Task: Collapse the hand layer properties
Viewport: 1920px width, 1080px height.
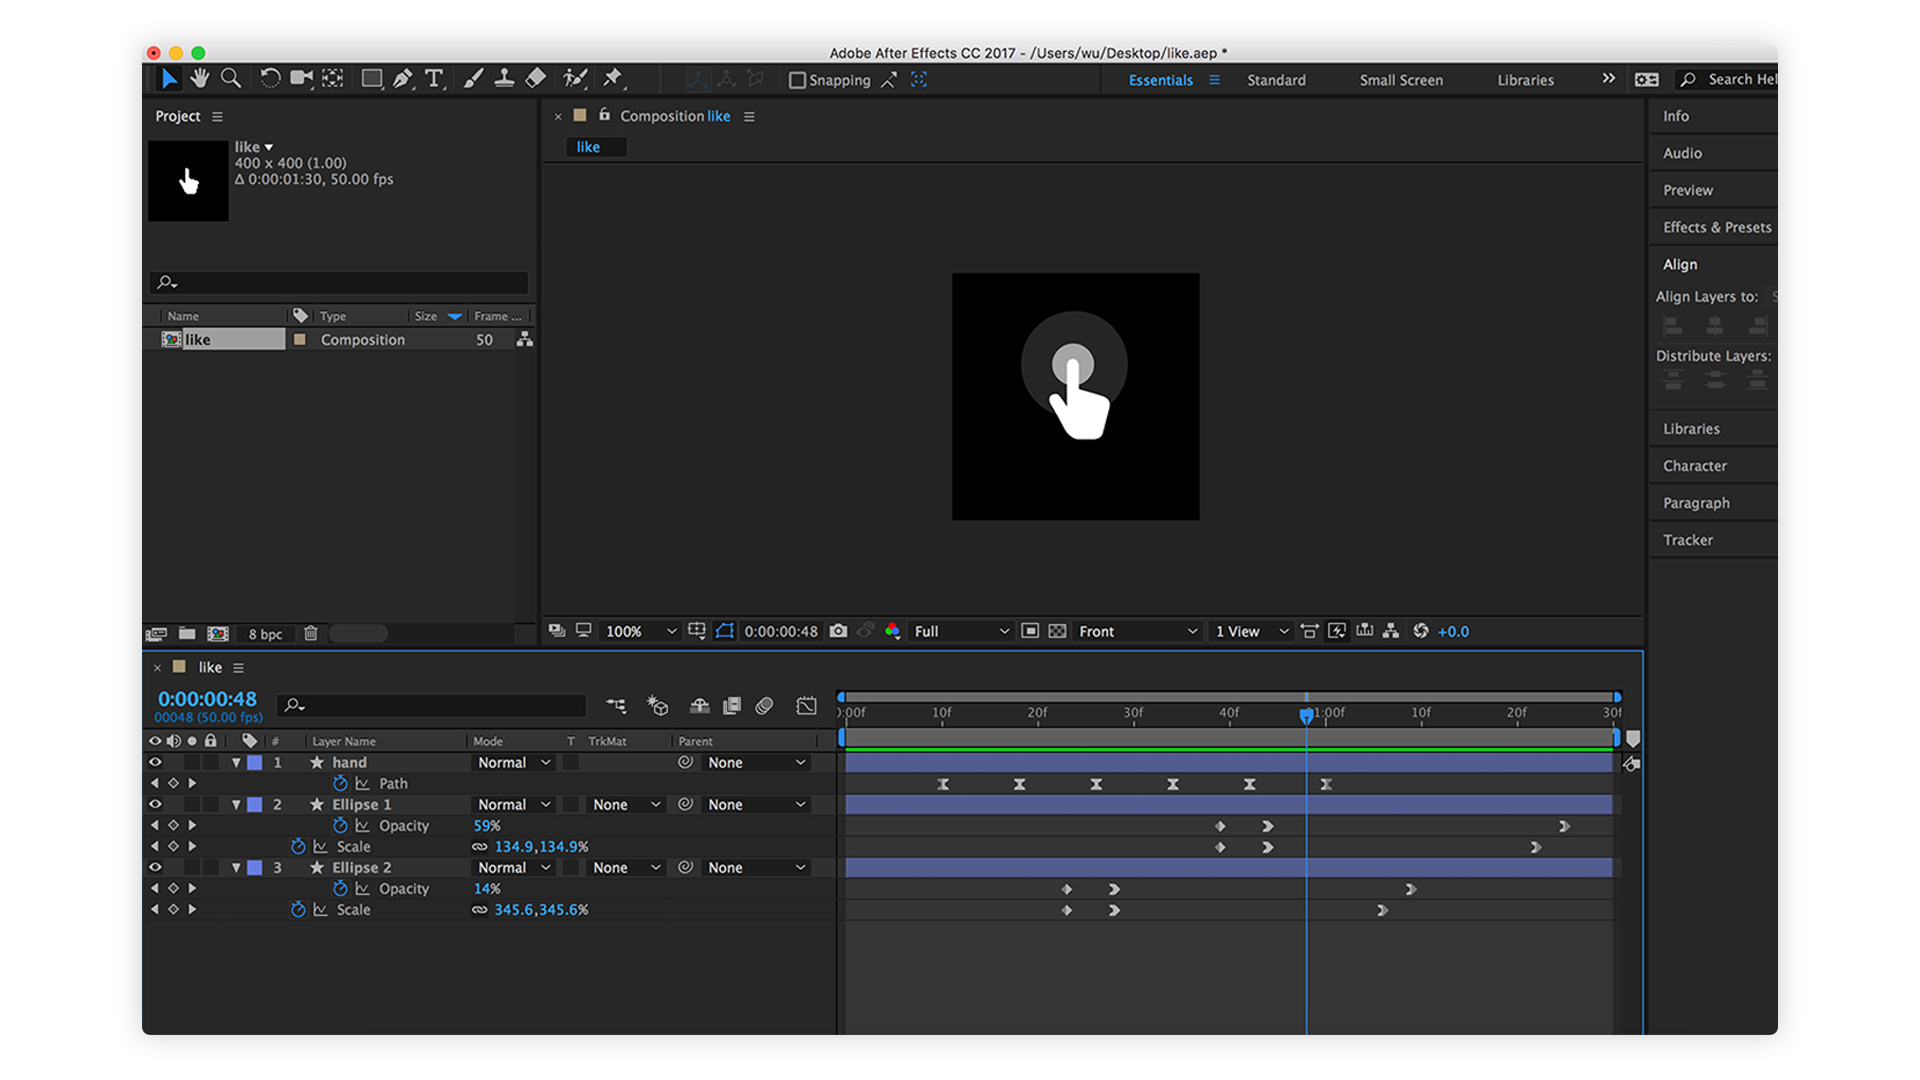Action: [236, 762]
